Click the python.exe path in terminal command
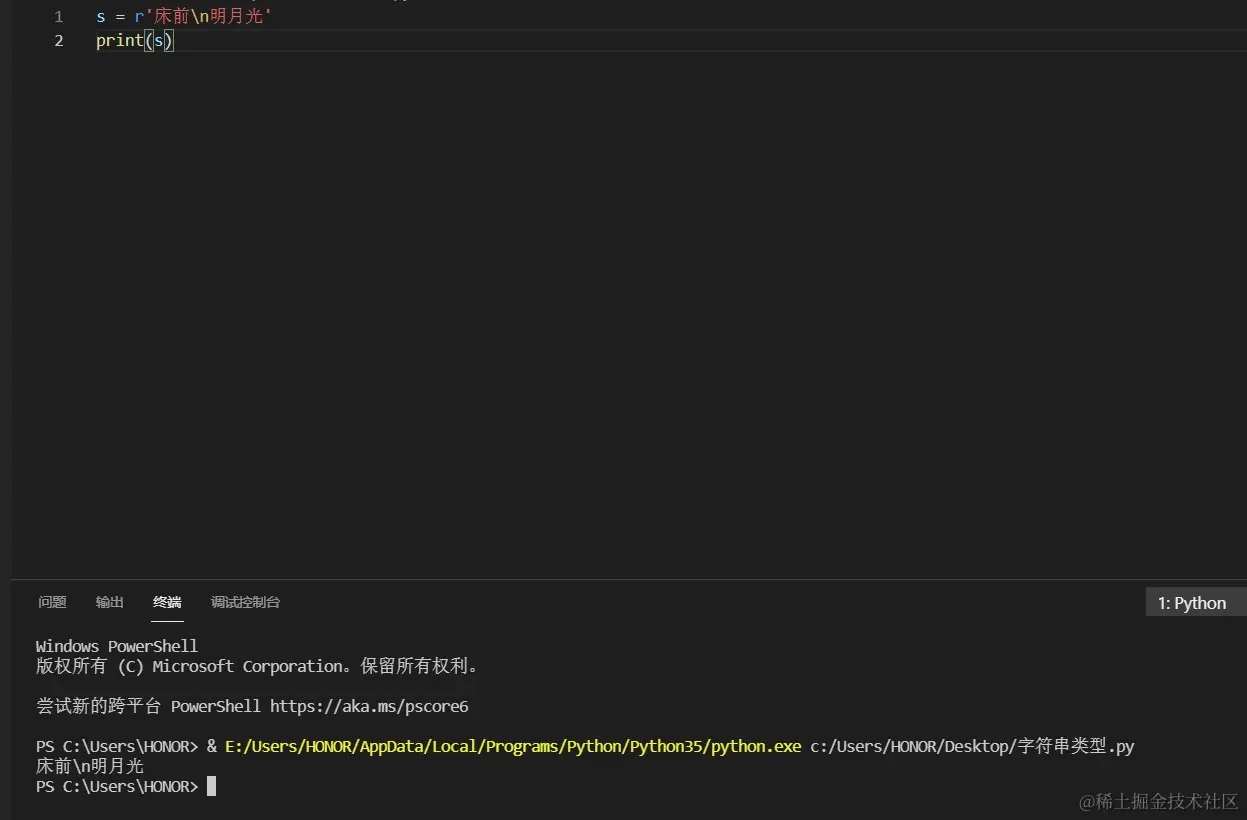Image resolution: width=1247 pixels, height=820 pixels. click(513, 746)
